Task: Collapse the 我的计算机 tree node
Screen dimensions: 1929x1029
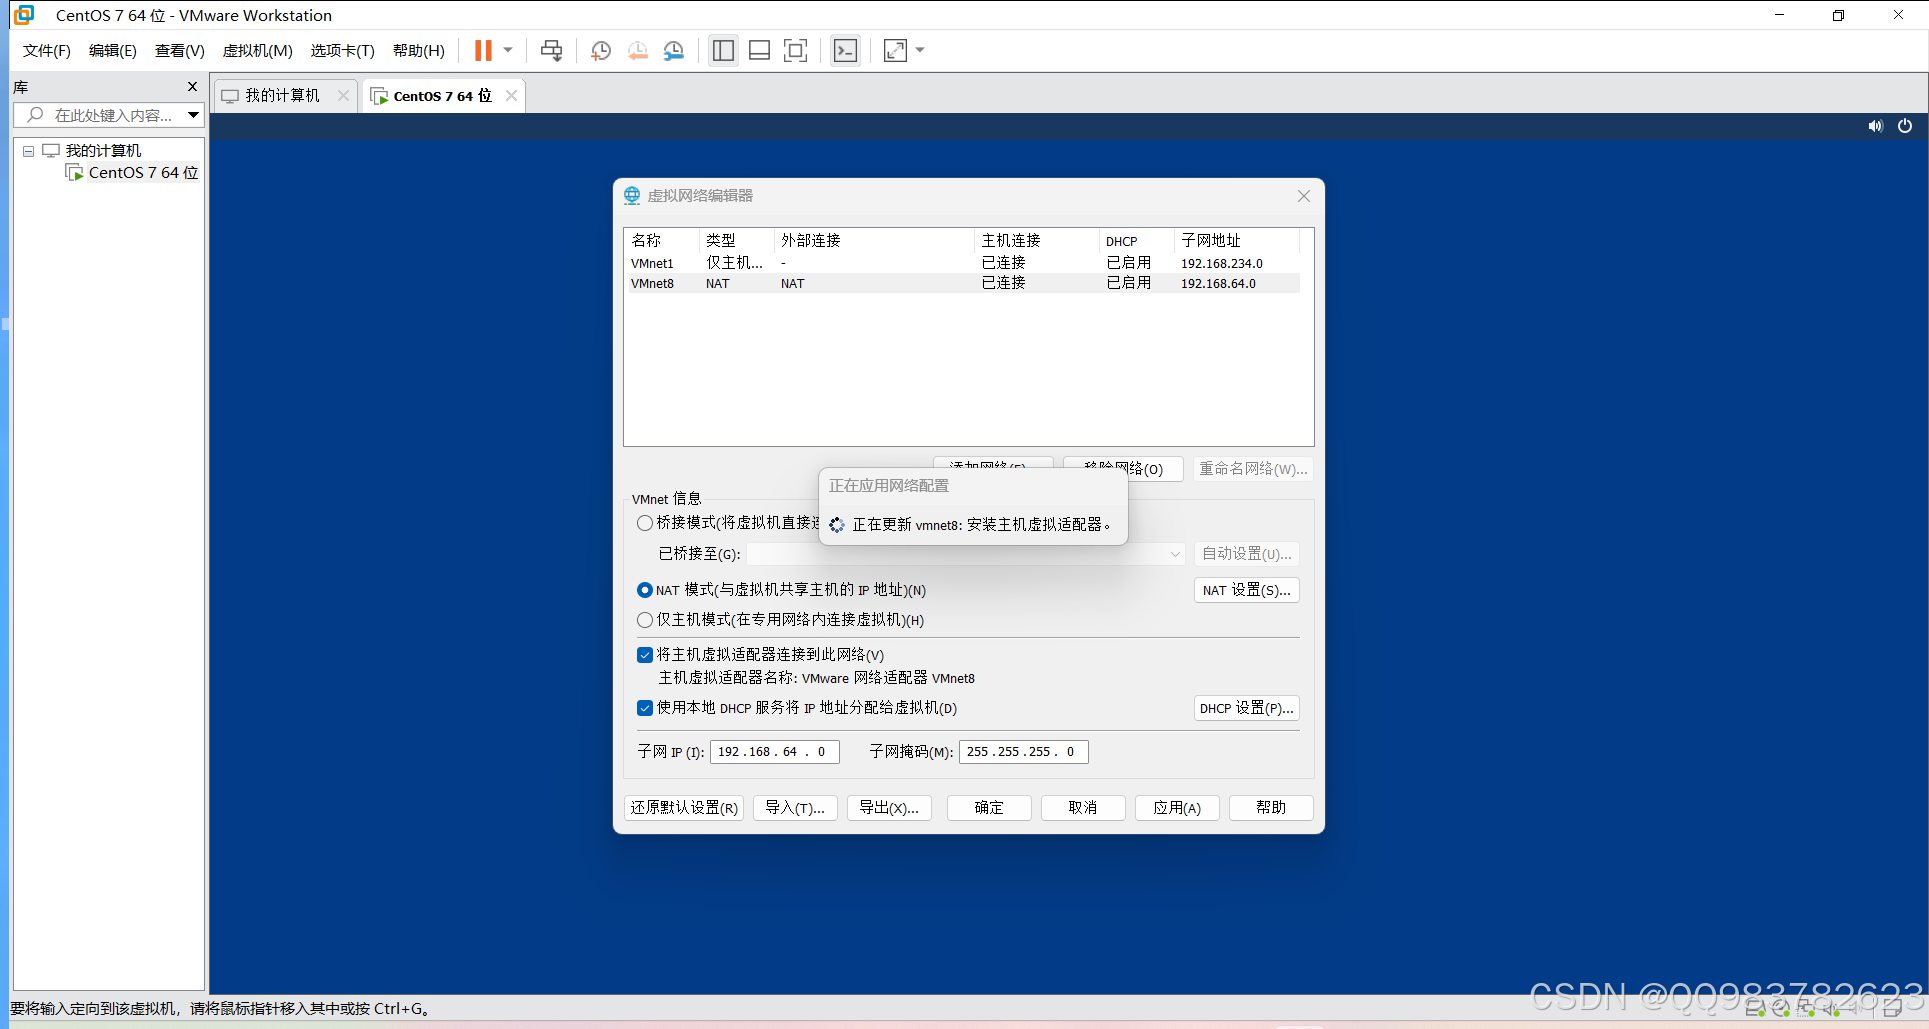Action: click(29, 151)
